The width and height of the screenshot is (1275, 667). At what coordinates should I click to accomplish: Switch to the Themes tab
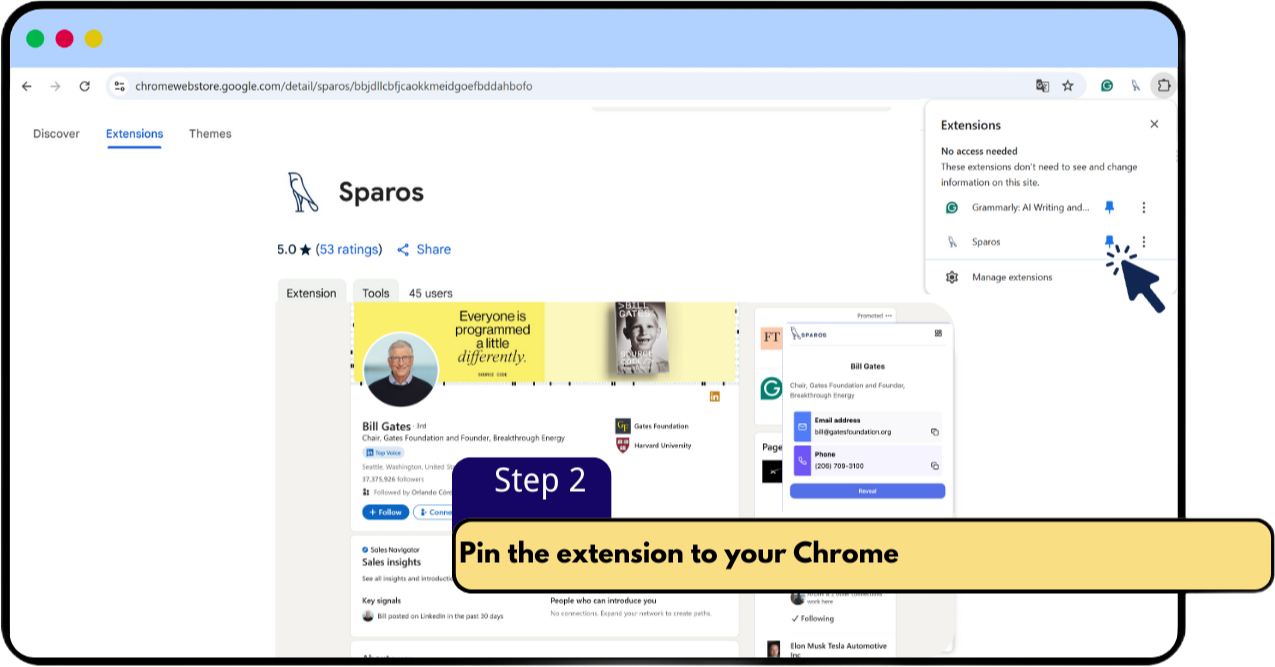[x=210, y=133]
